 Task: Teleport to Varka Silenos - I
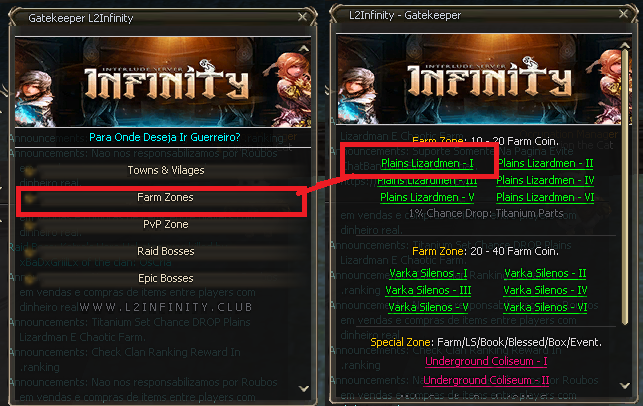(x=428, y=273)
